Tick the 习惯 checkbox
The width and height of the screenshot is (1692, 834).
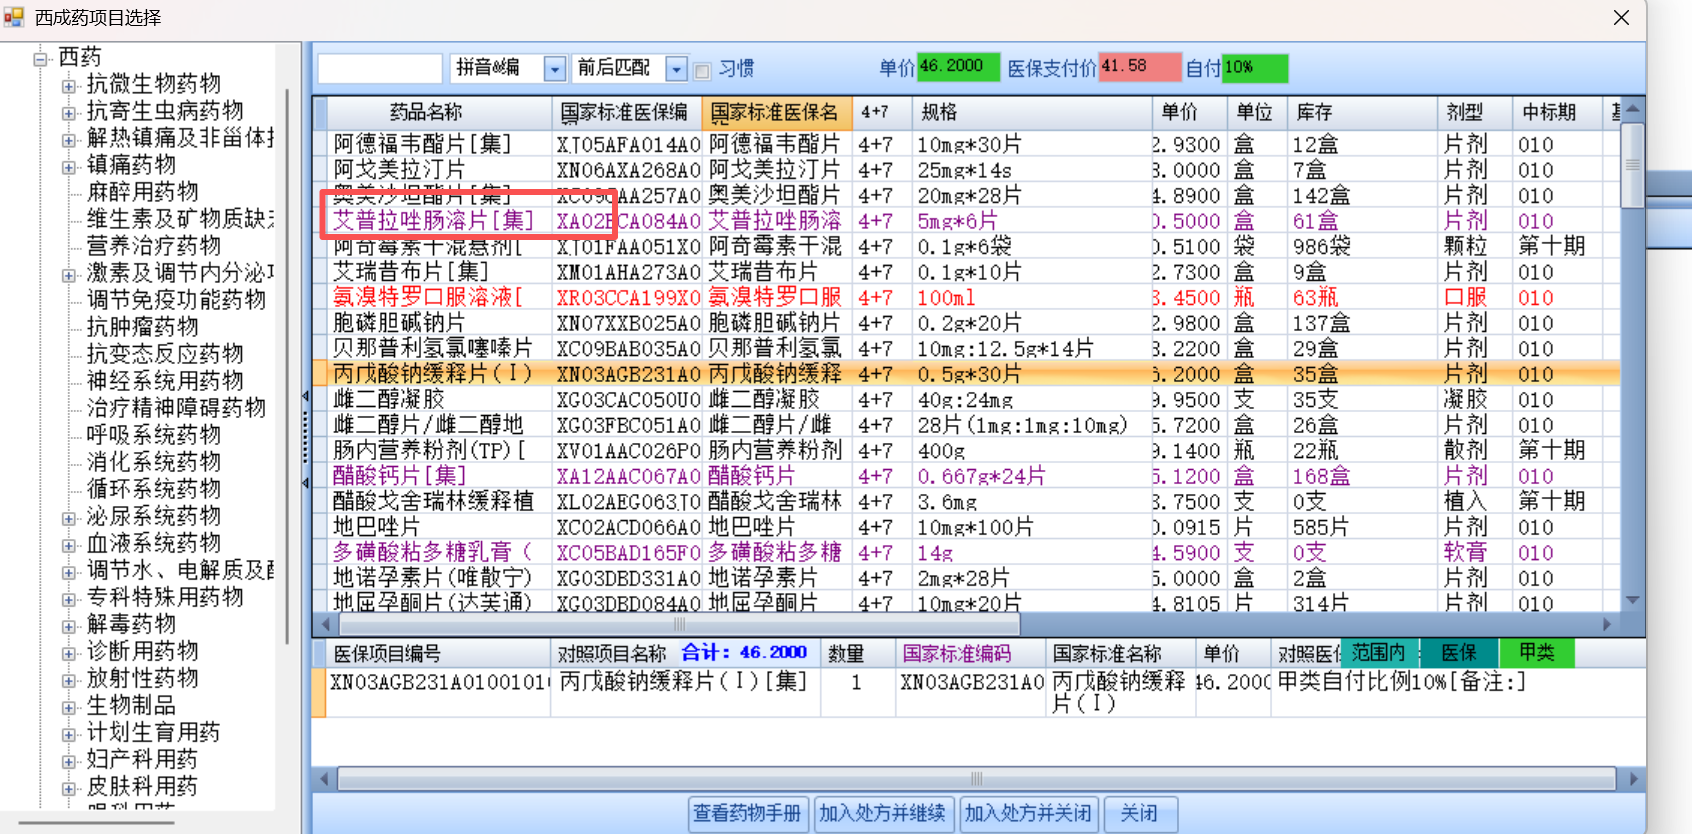(702, 70)
